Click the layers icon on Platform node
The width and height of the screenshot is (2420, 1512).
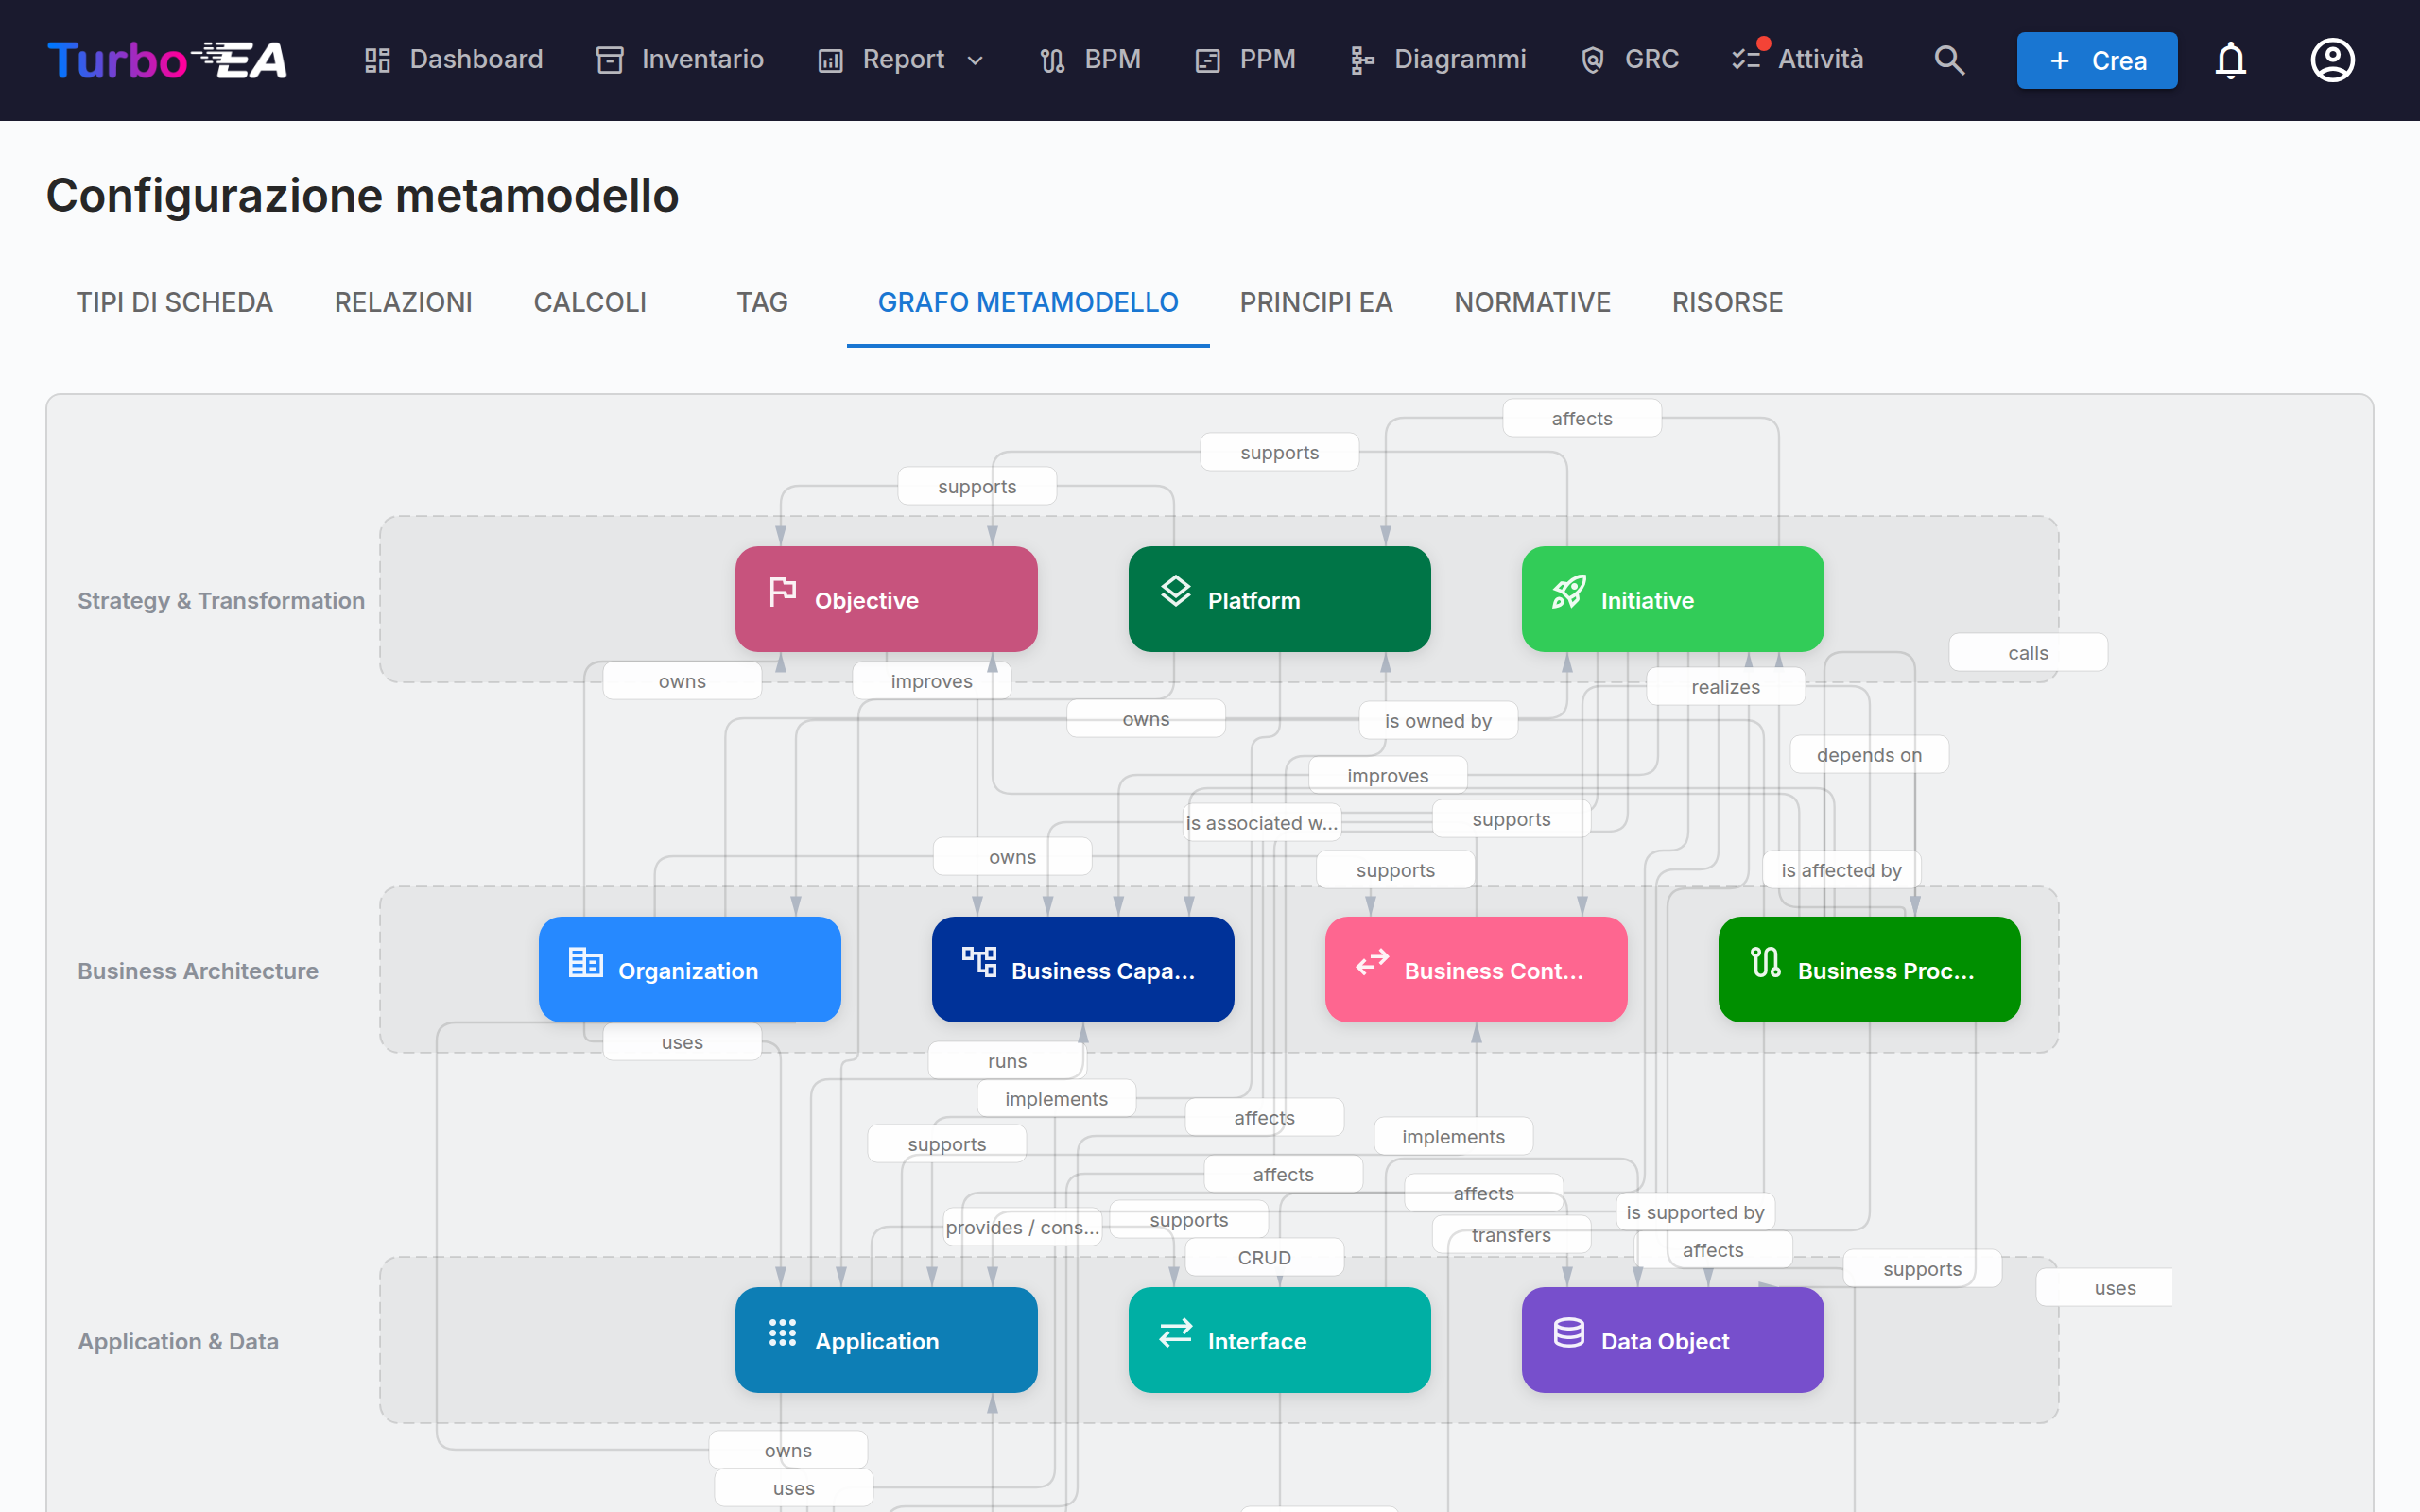pyautogui.click(x=1176, y=592)
